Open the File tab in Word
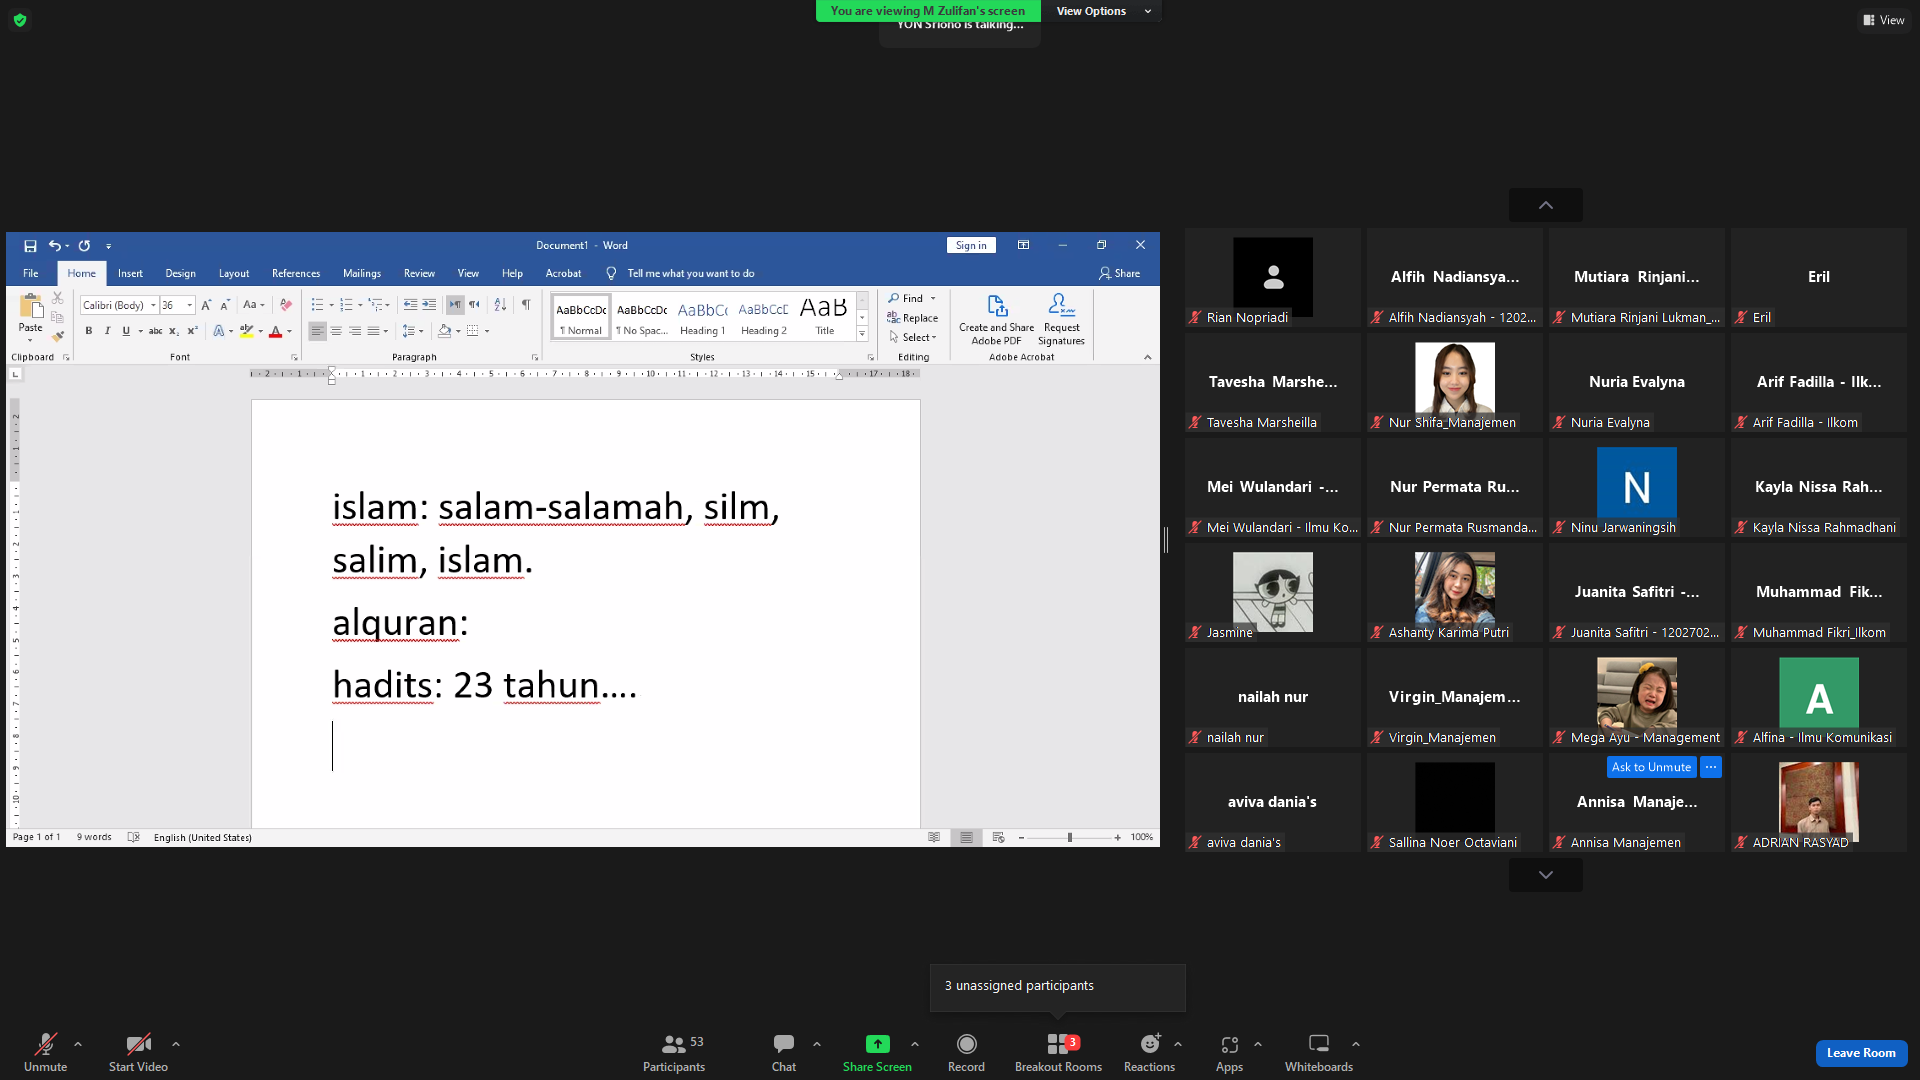 [x=31, y=273]
